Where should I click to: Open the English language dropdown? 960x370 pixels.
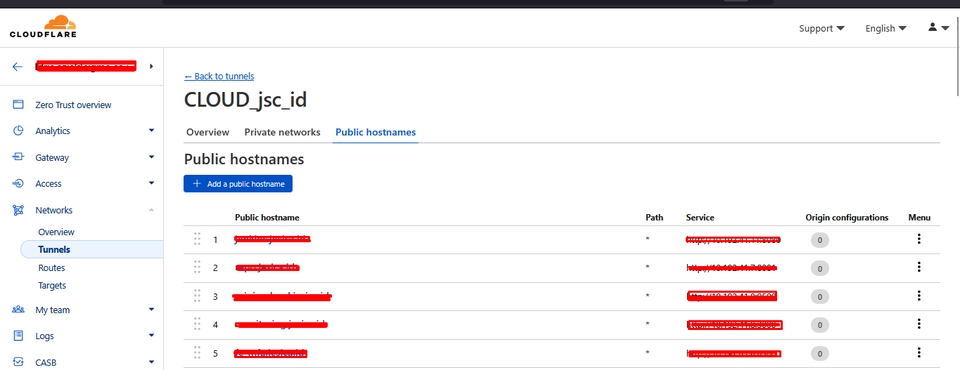coord(886,28)
